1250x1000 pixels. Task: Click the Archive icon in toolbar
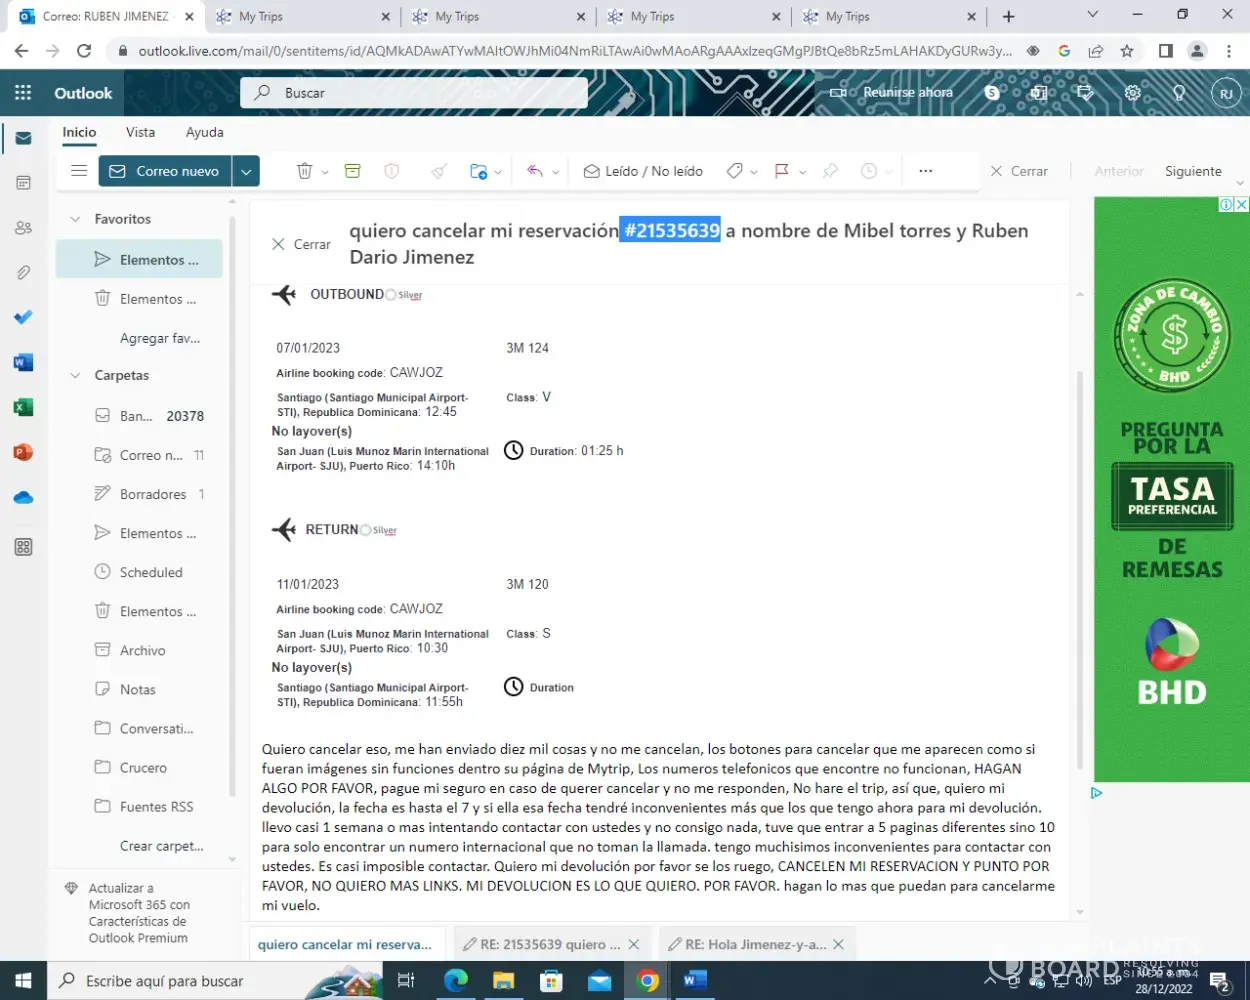(x=352, y=171)
